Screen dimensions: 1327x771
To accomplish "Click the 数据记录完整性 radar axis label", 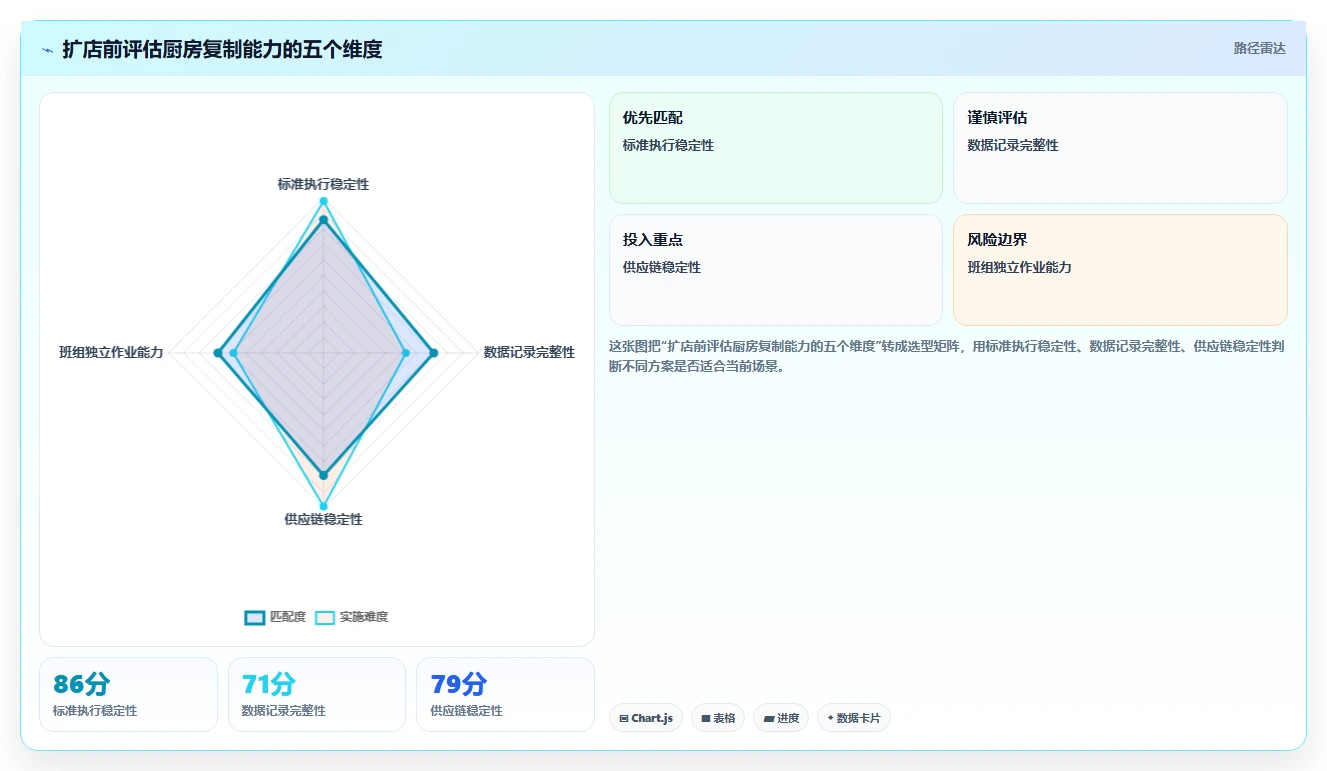I will tap(529, 352).
